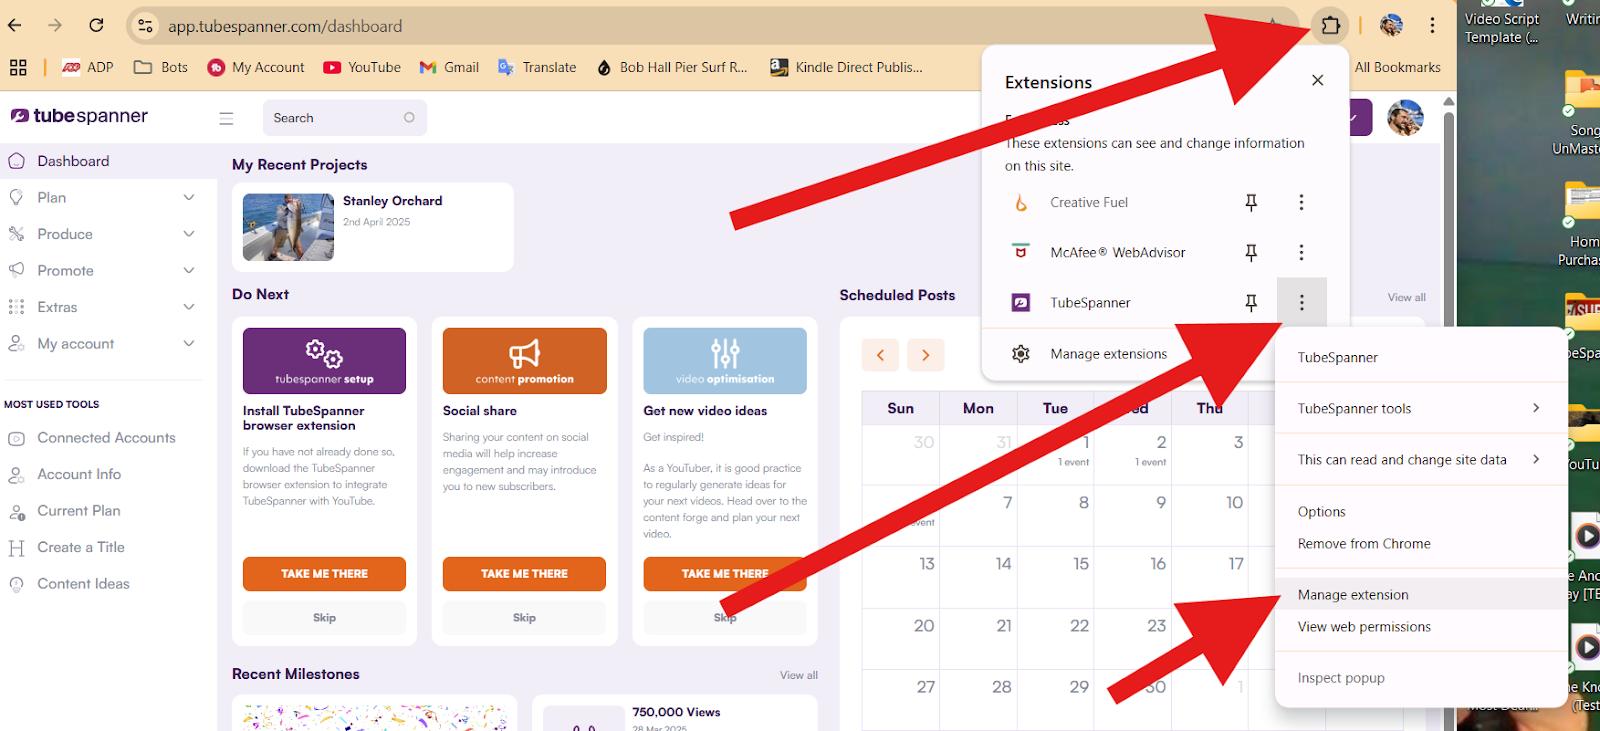Open the ADP bookmark
Screen dimensions: 1600x731
coord(88,67)
